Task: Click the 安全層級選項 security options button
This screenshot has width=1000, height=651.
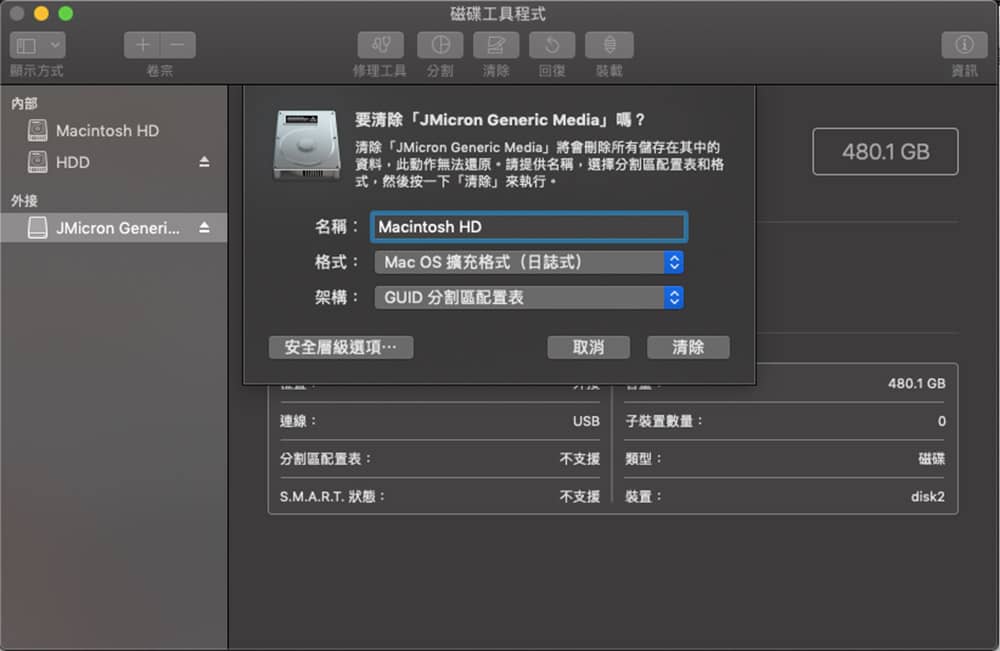Action: [x=341, y=347]
